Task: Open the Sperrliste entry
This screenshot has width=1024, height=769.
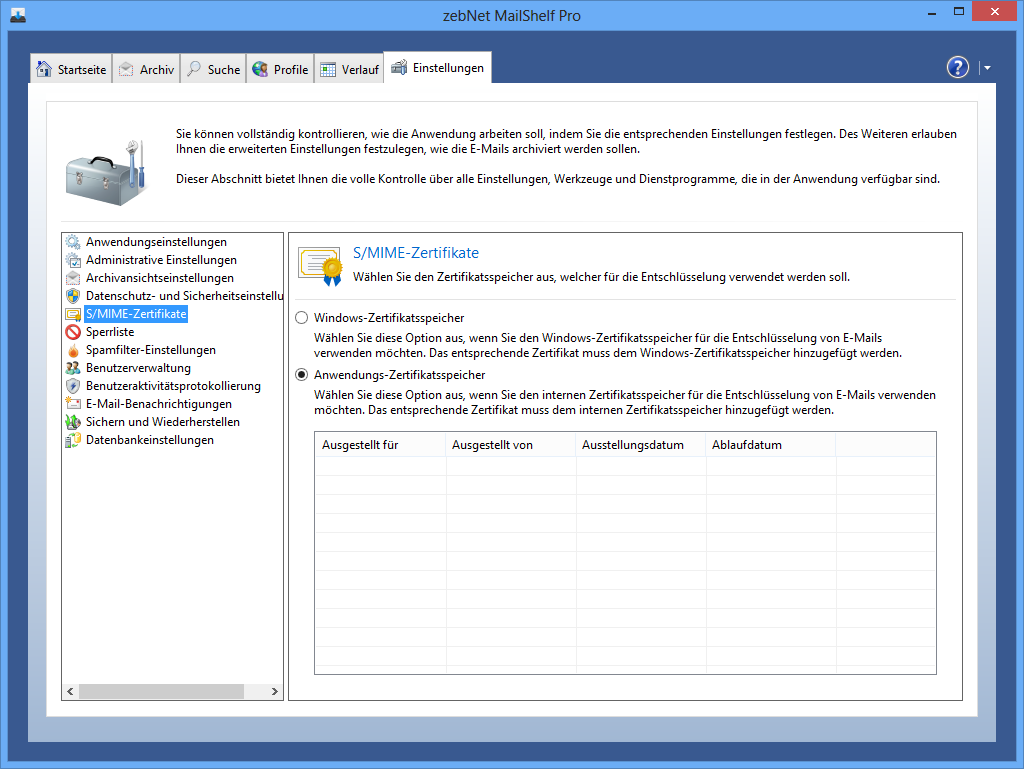Action: coord(110,332)
